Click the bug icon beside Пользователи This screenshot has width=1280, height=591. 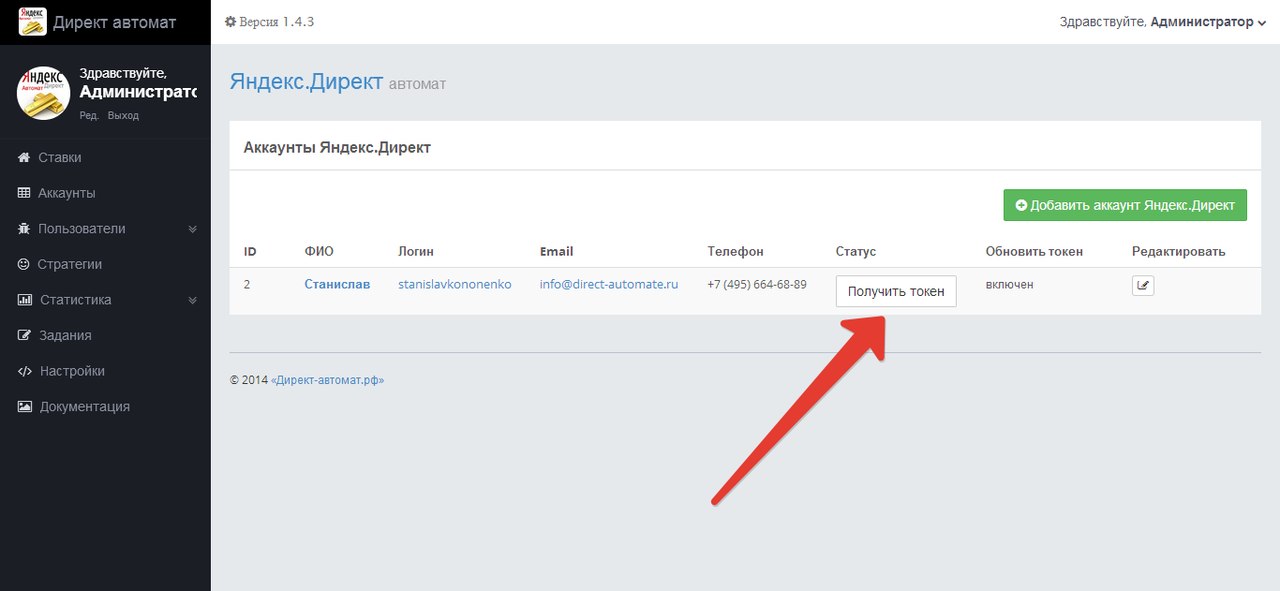24,229
